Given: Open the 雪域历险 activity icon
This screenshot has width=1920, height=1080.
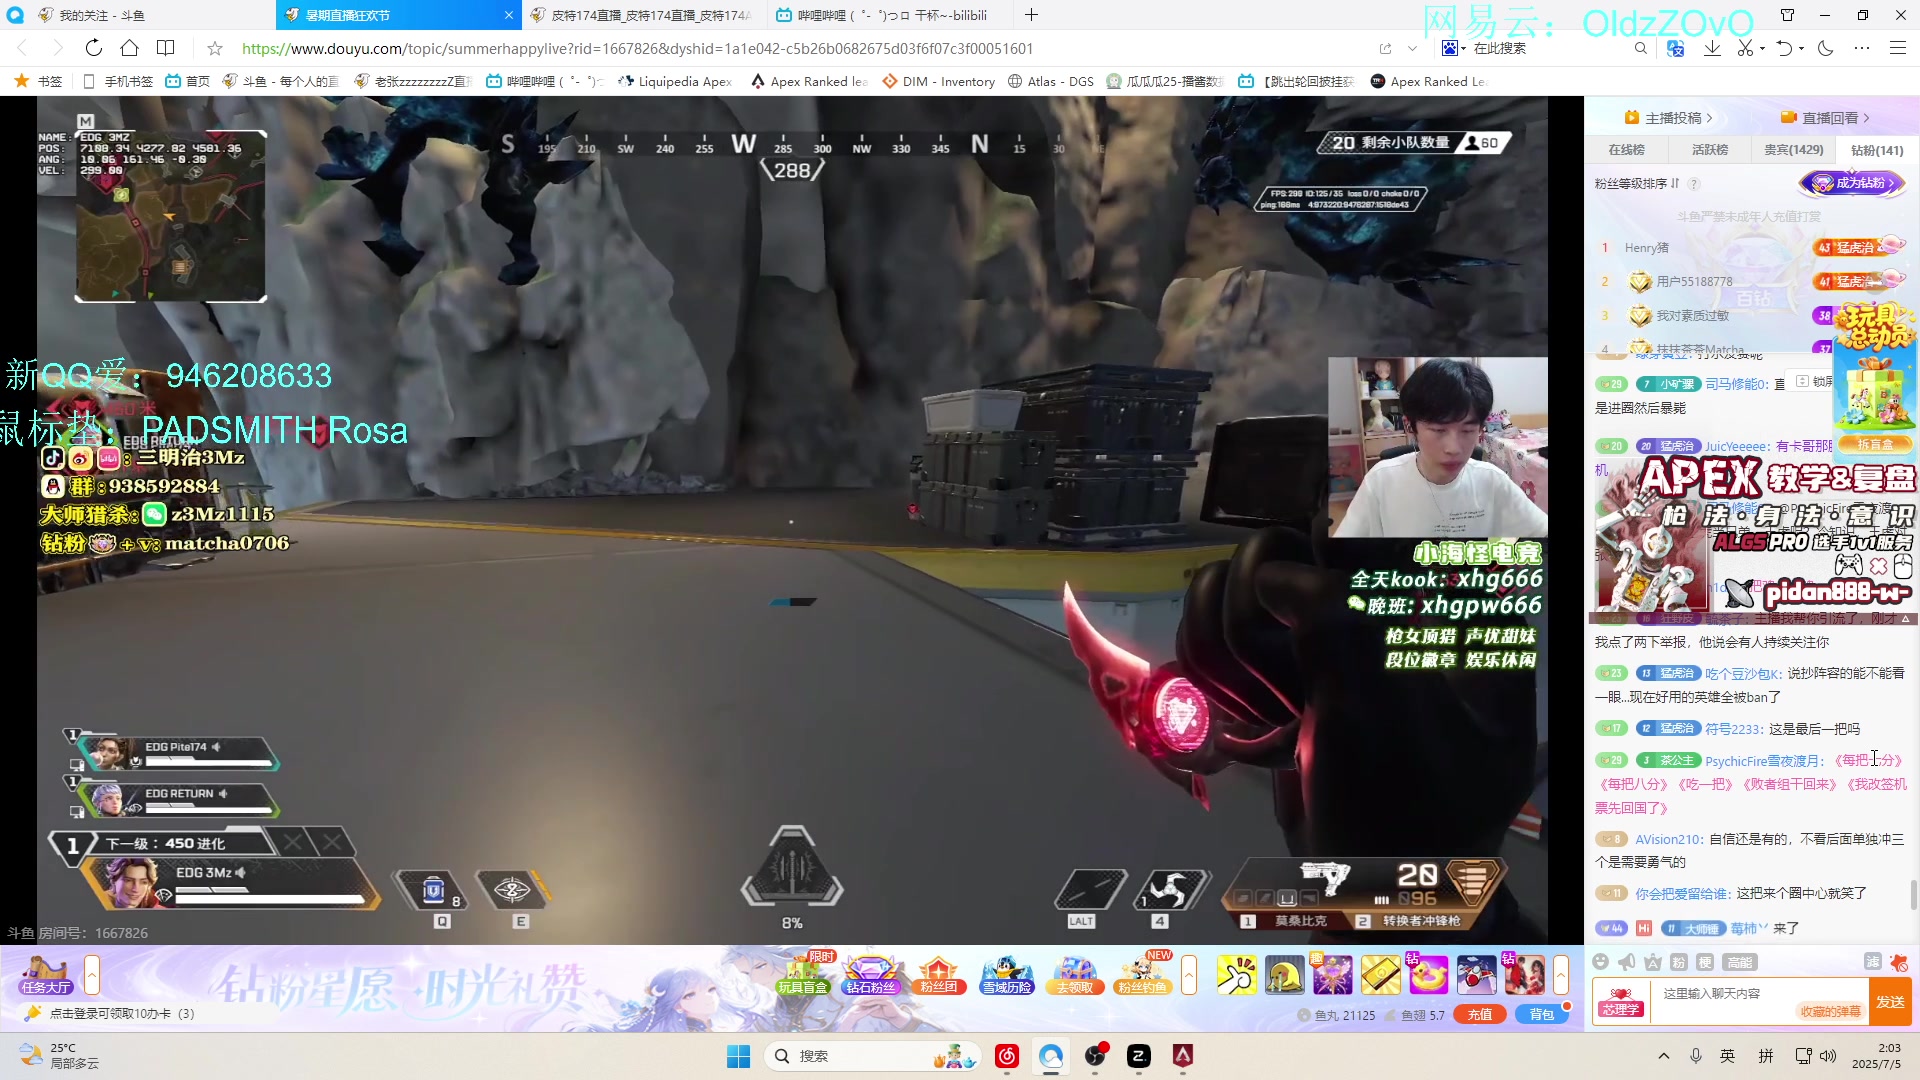Looking at the screenshot, I should 1006,975.
